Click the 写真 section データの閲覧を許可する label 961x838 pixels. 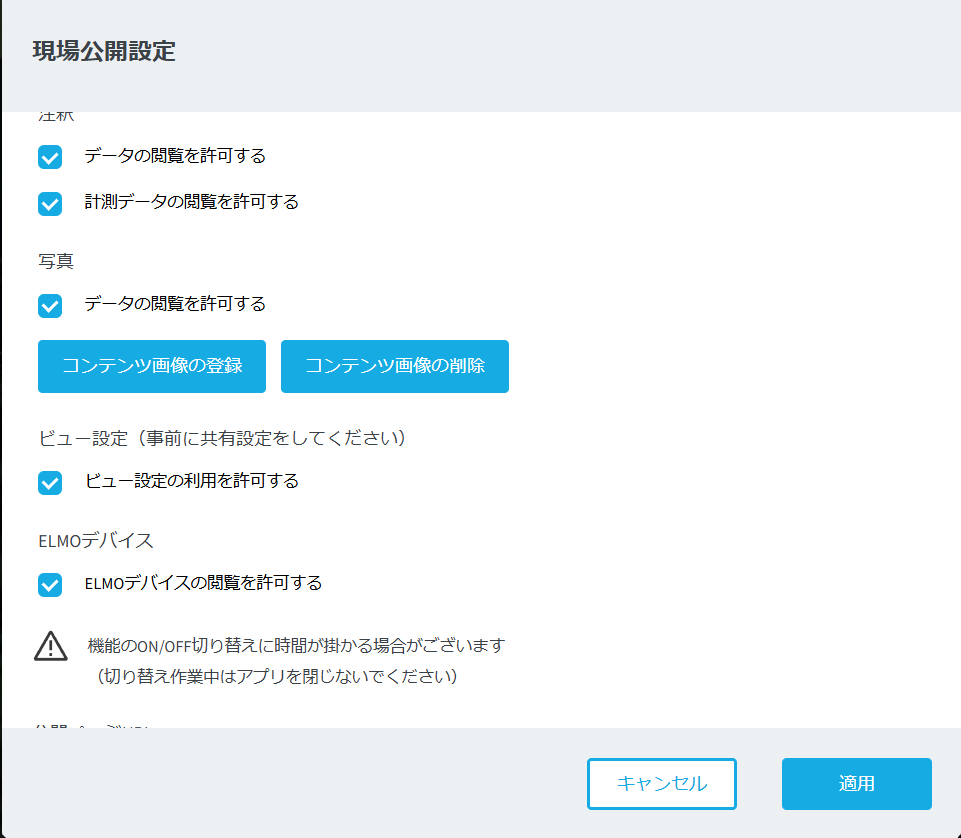tap(175, 304)
